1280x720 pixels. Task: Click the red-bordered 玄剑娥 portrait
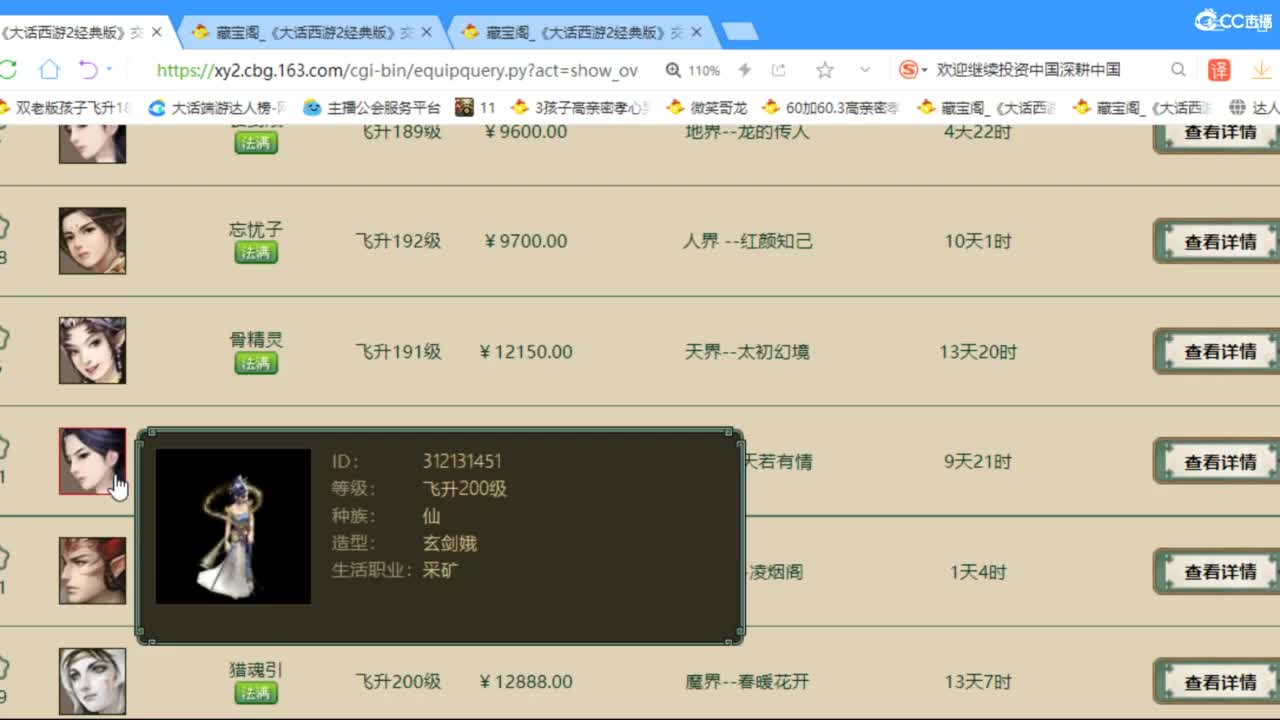pos(92,461)
